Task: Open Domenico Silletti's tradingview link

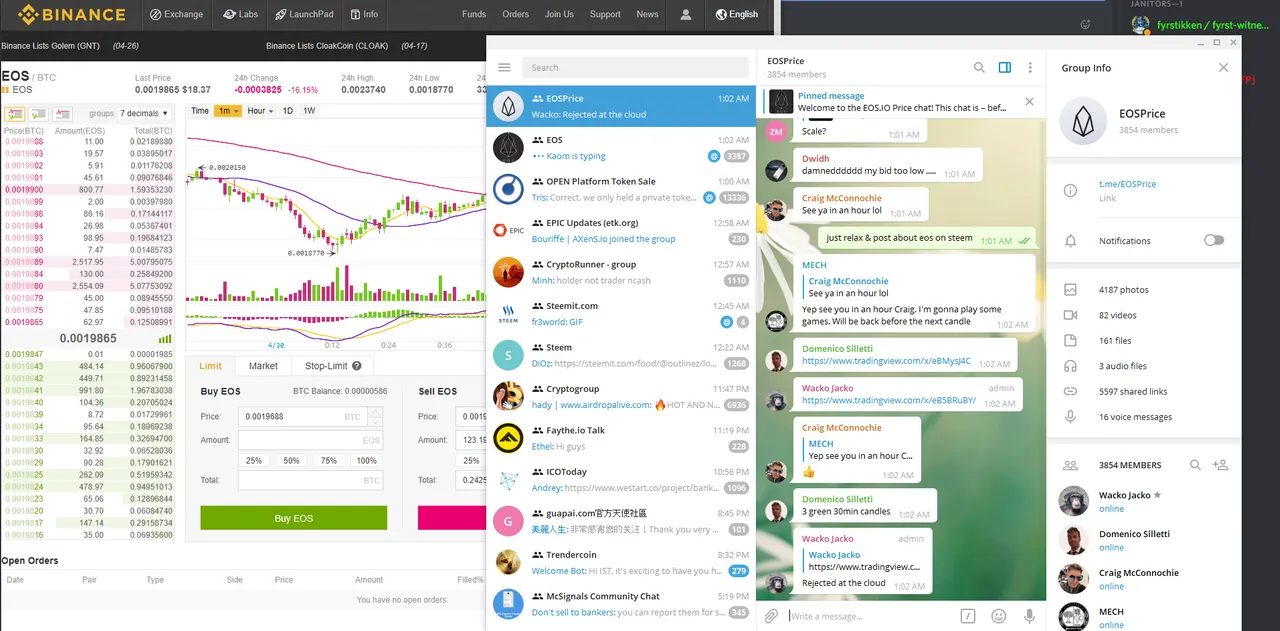Action: [x=886, y=361]
